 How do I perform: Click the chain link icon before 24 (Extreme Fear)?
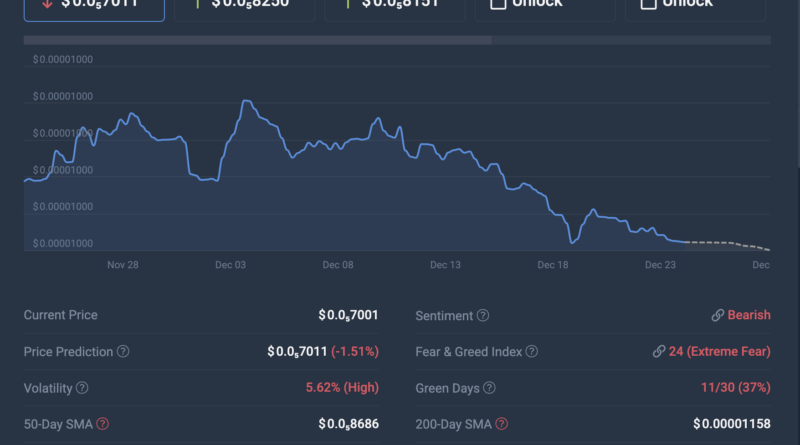point(660,352)
